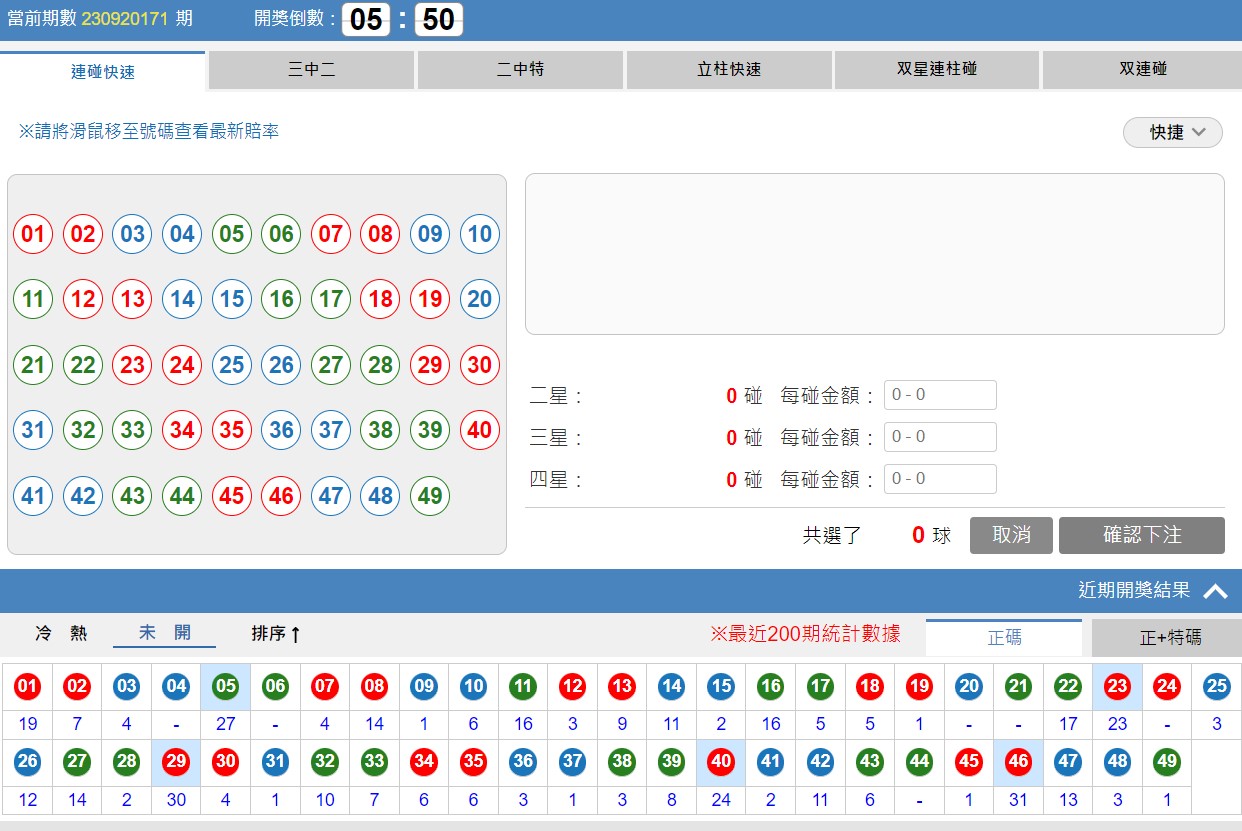Switch to the 正+特碼 tab

(x=1166, y=638)
